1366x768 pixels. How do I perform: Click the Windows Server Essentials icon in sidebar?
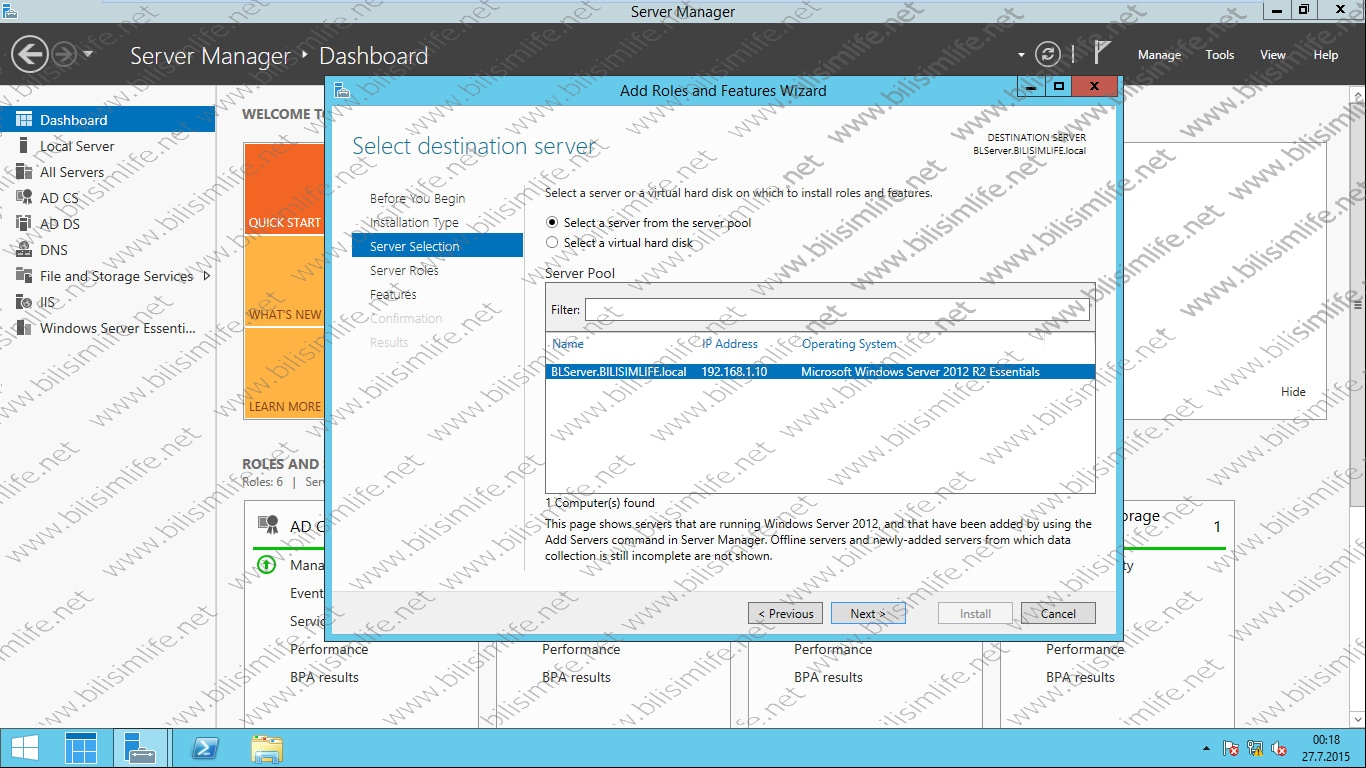tap(24, 328)
